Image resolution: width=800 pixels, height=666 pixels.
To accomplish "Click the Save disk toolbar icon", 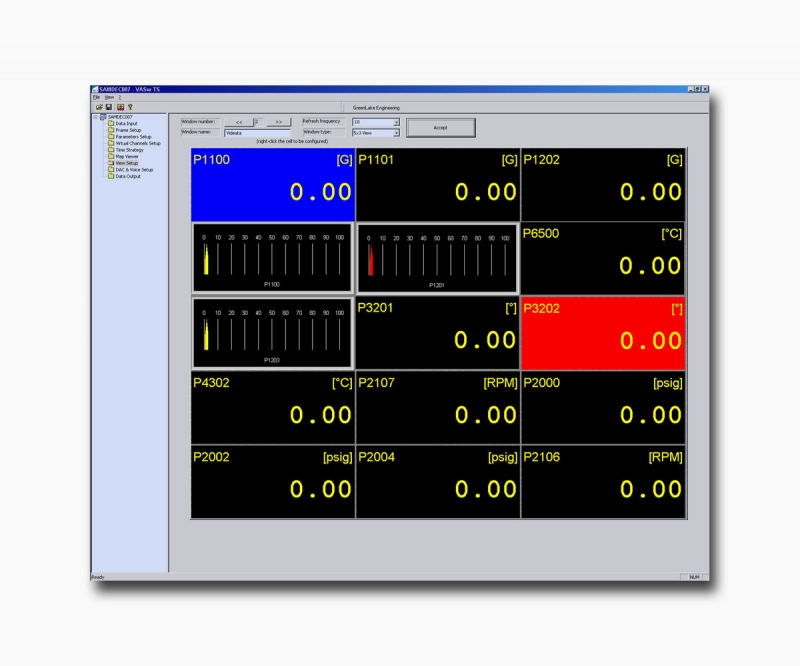I will point(108,106).
